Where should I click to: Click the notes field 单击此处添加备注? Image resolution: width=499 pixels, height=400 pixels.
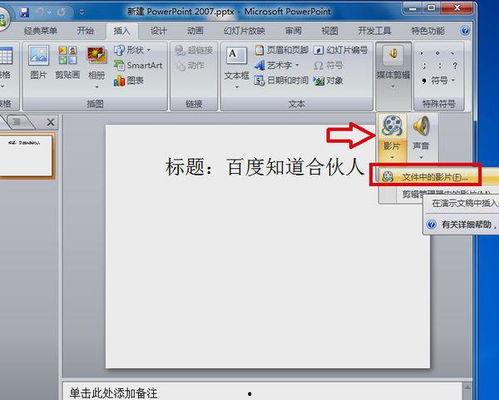(262, 392)
